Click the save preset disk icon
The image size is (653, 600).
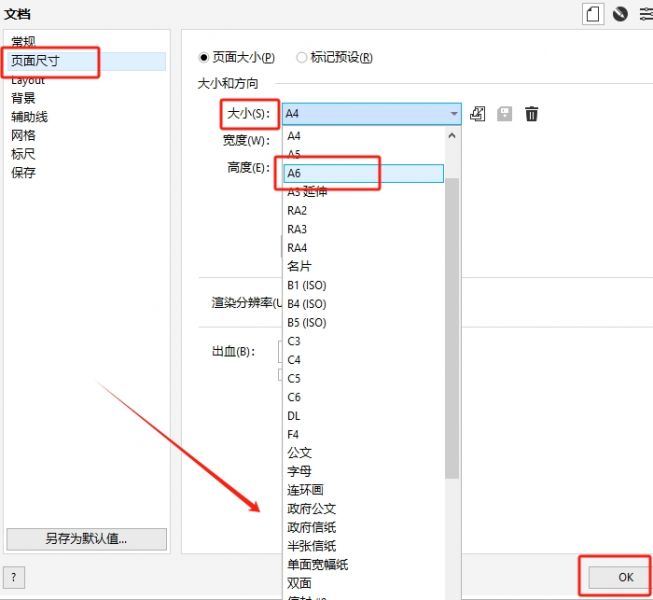pos(504,114)
